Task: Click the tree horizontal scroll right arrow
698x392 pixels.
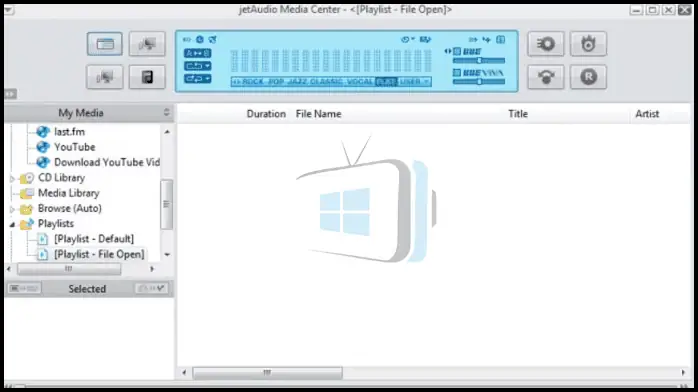Action: click(x=152, y=269)
